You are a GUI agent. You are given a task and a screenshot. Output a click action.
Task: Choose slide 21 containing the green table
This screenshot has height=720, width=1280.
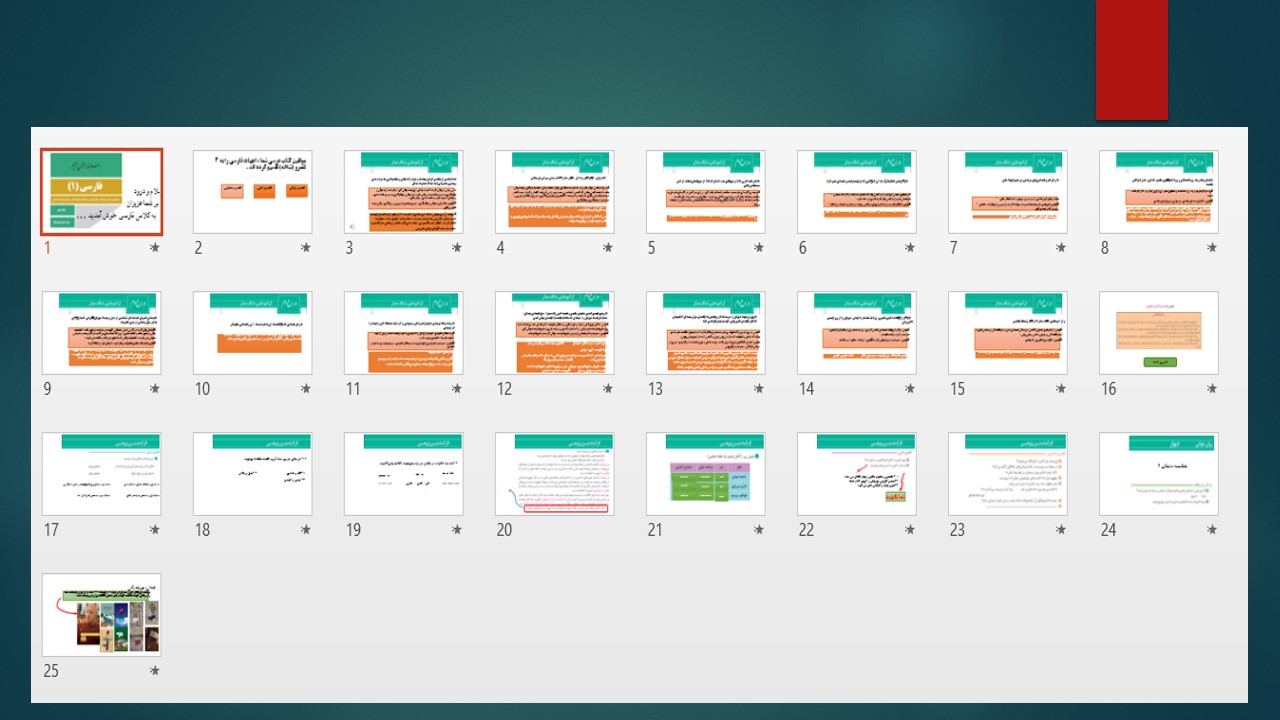(x=705, y=474)
